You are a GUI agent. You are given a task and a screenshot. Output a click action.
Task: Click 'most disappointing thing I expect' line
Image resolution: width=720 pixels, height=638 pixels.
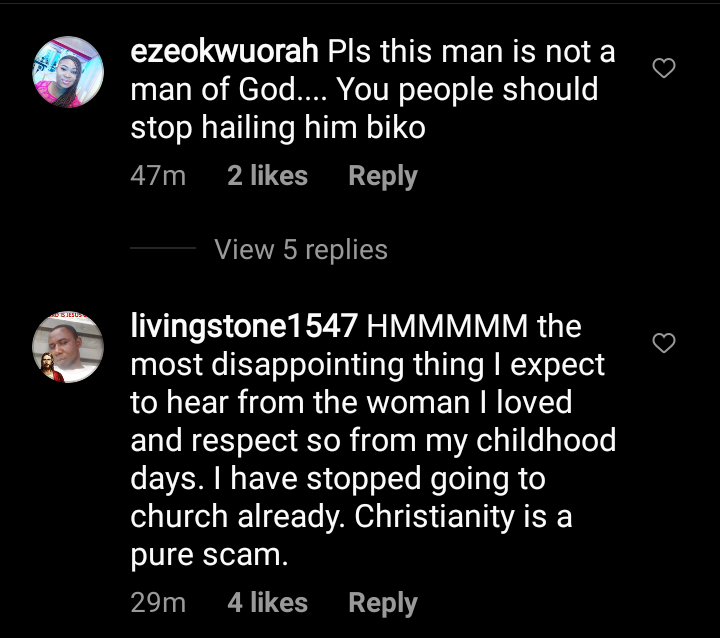pos(367,366)
